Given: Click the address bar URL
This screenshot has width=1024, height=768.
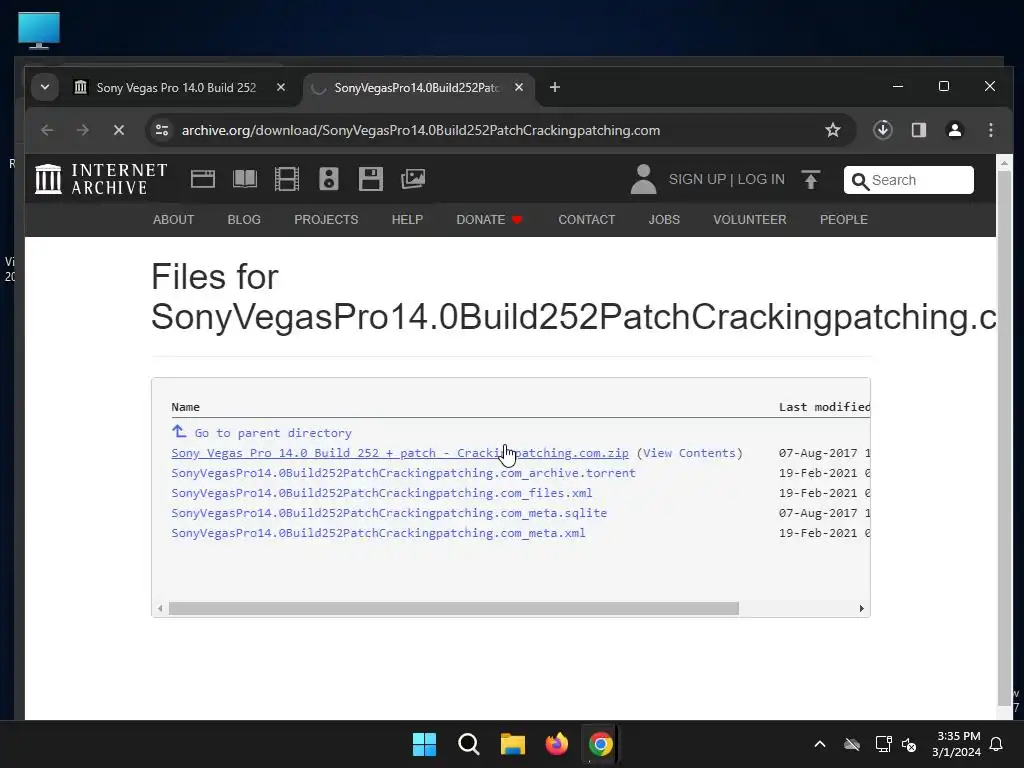Looking at the screenshot, I should 421,130.
